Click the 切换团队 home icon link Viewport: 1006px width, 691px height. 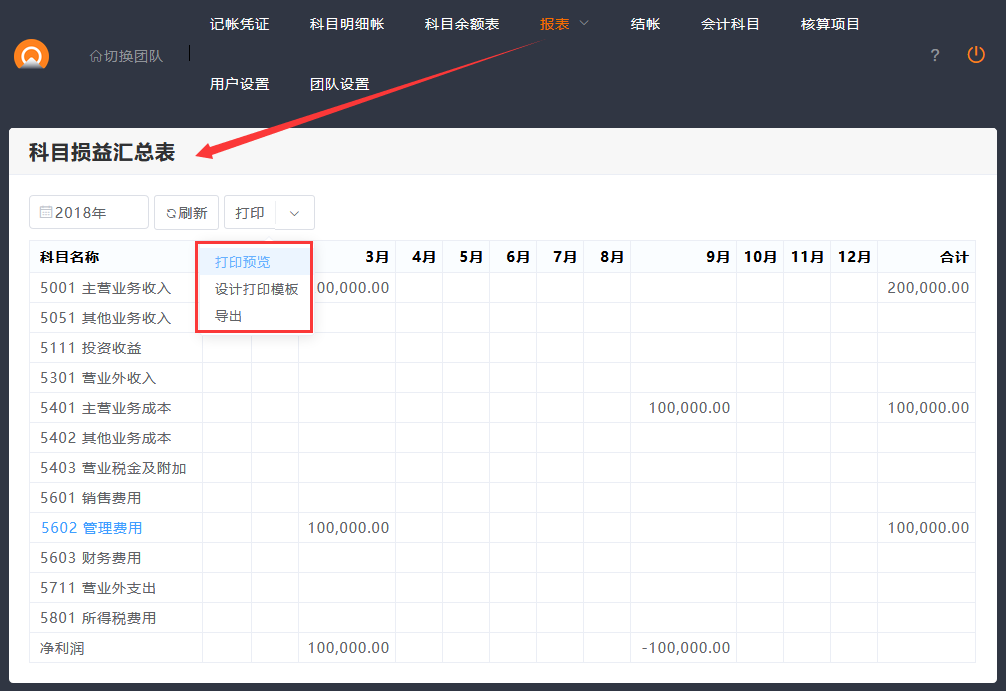126,56
